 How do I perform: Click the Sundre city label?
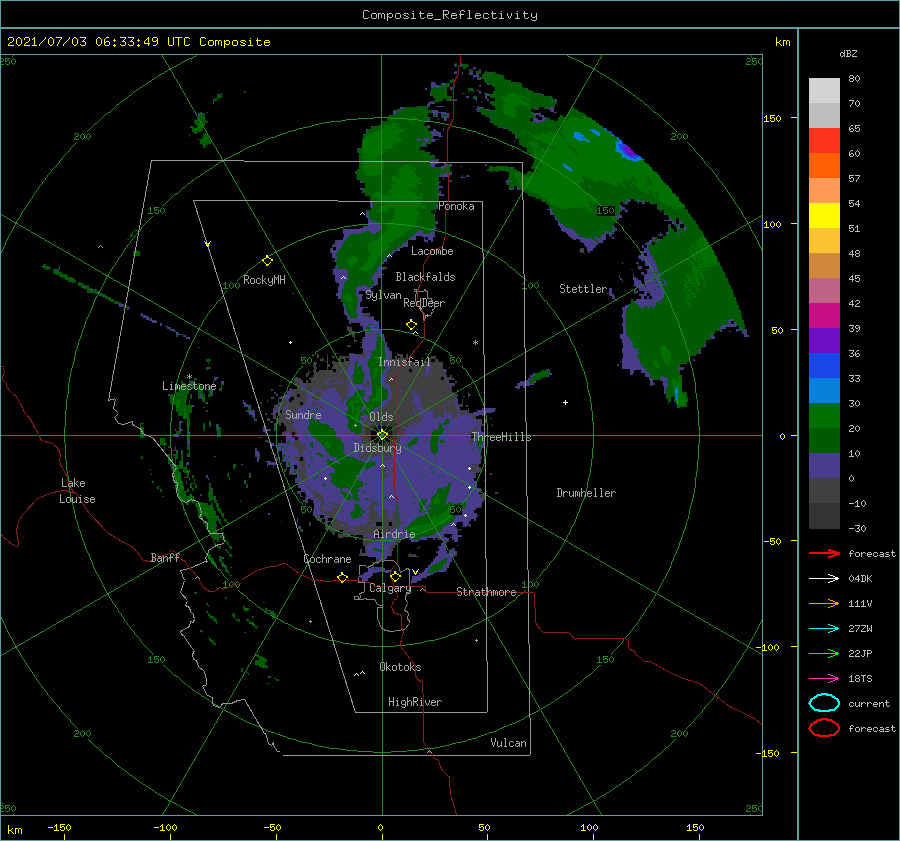pos(303,414)
